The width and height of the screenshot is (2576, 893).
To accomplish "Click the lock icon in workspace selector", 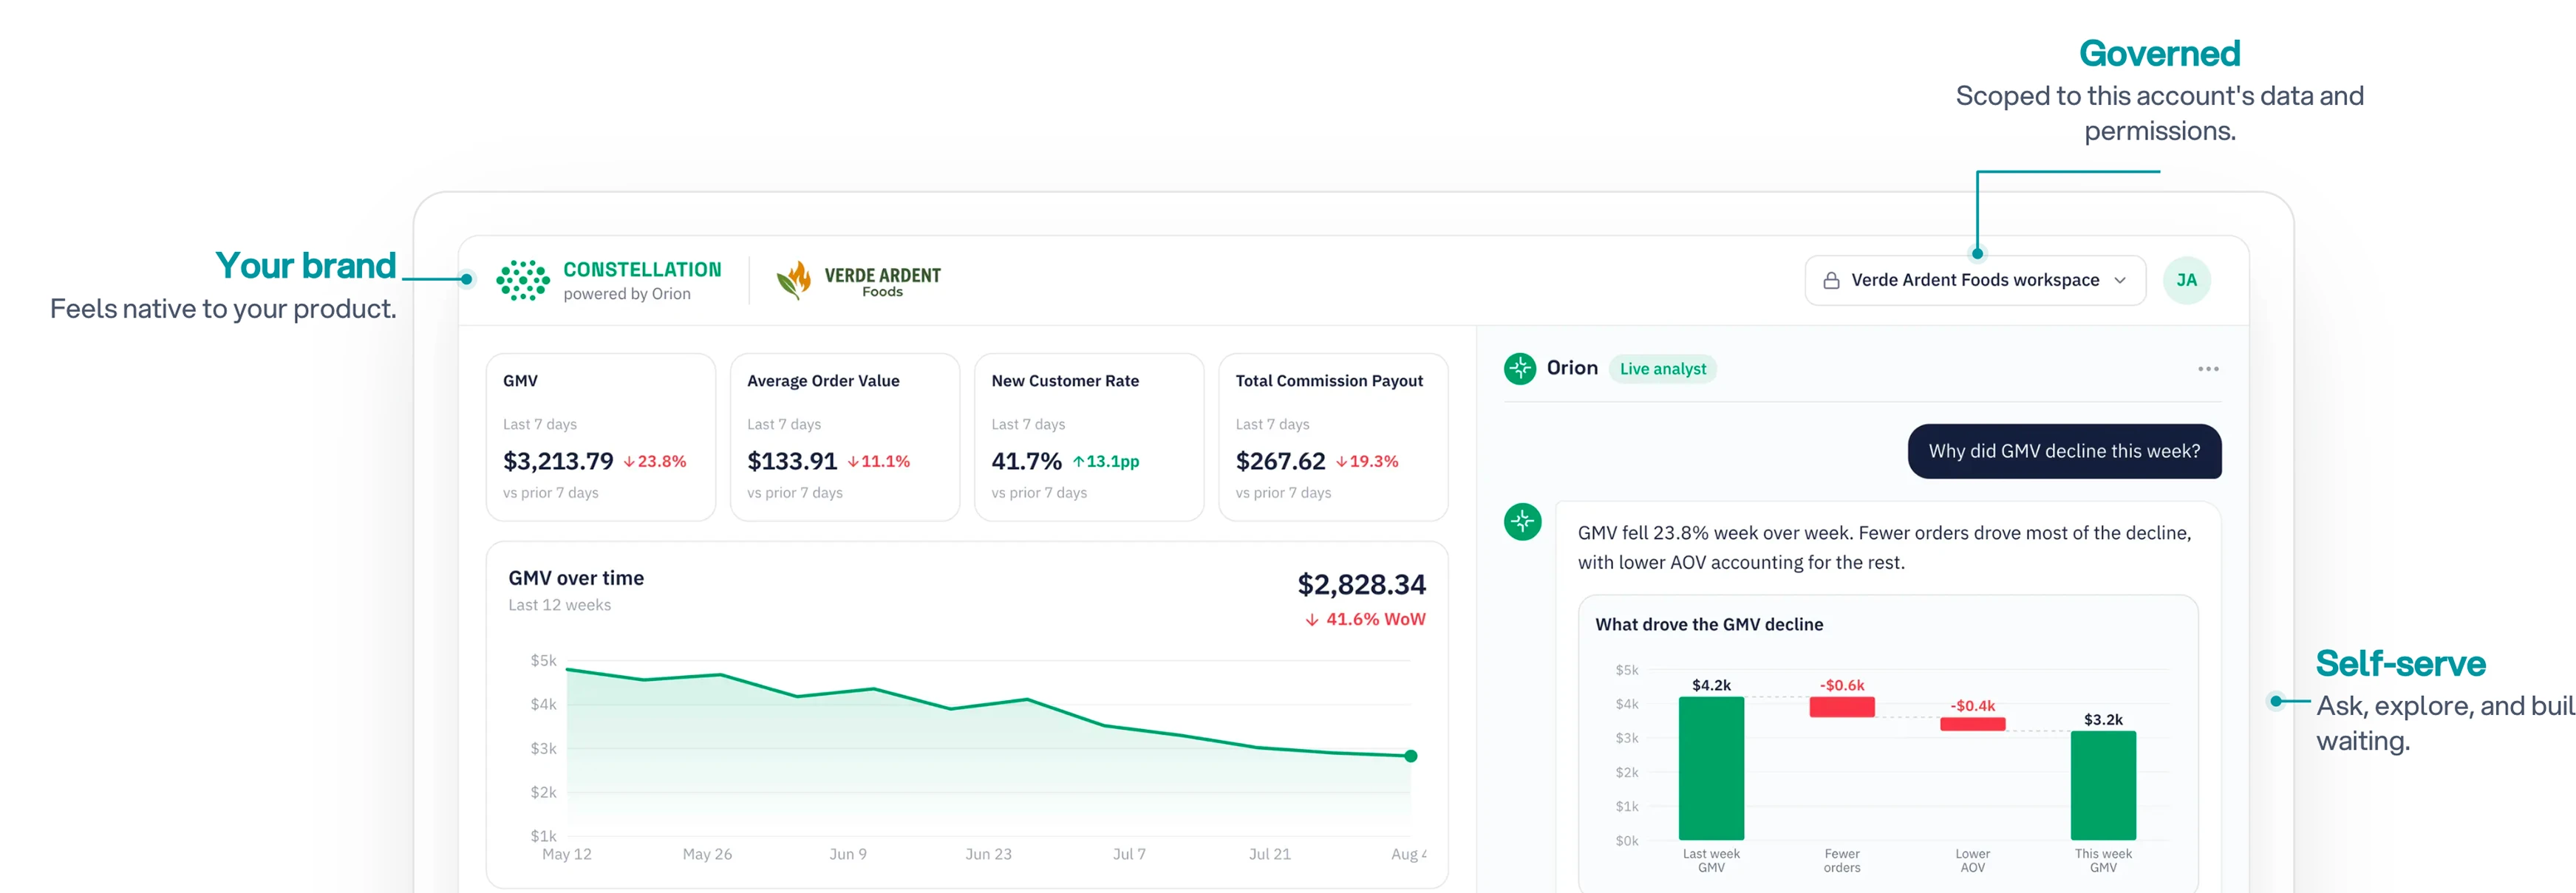I will pyautogui.click(x=1831, y=281).
